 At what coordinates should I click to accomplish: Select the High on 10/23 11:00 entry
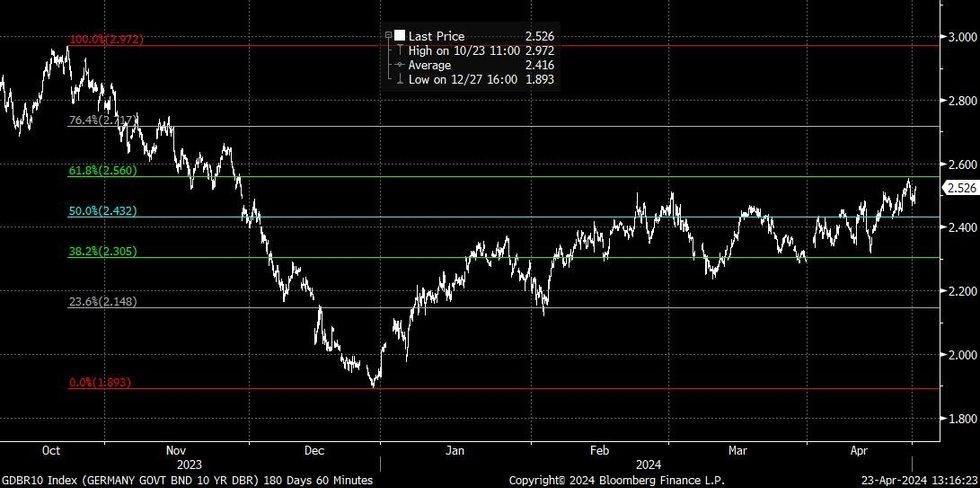[x=462, y=51]
